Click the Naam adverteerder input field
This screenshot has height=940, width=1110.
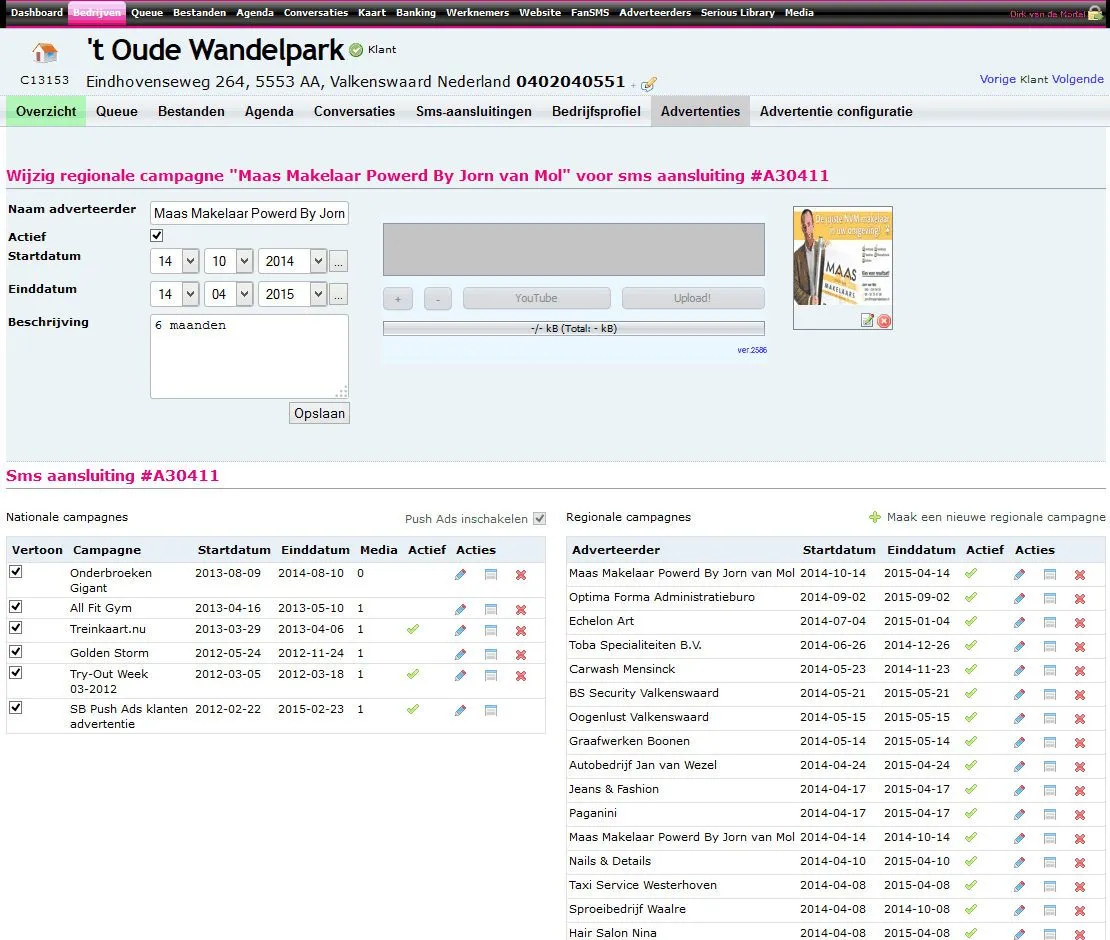point(249,213)
